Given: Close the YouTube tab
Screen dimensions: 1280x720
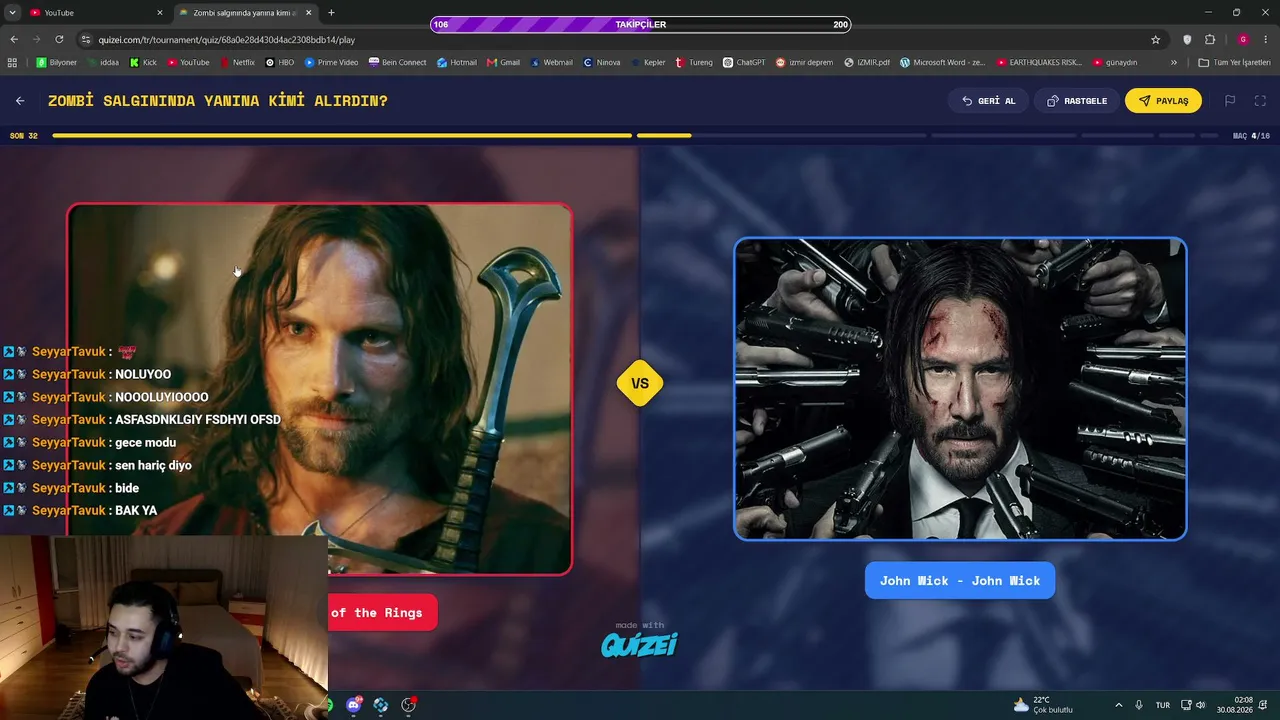Looking at the screenshot, I should [160, 13].
